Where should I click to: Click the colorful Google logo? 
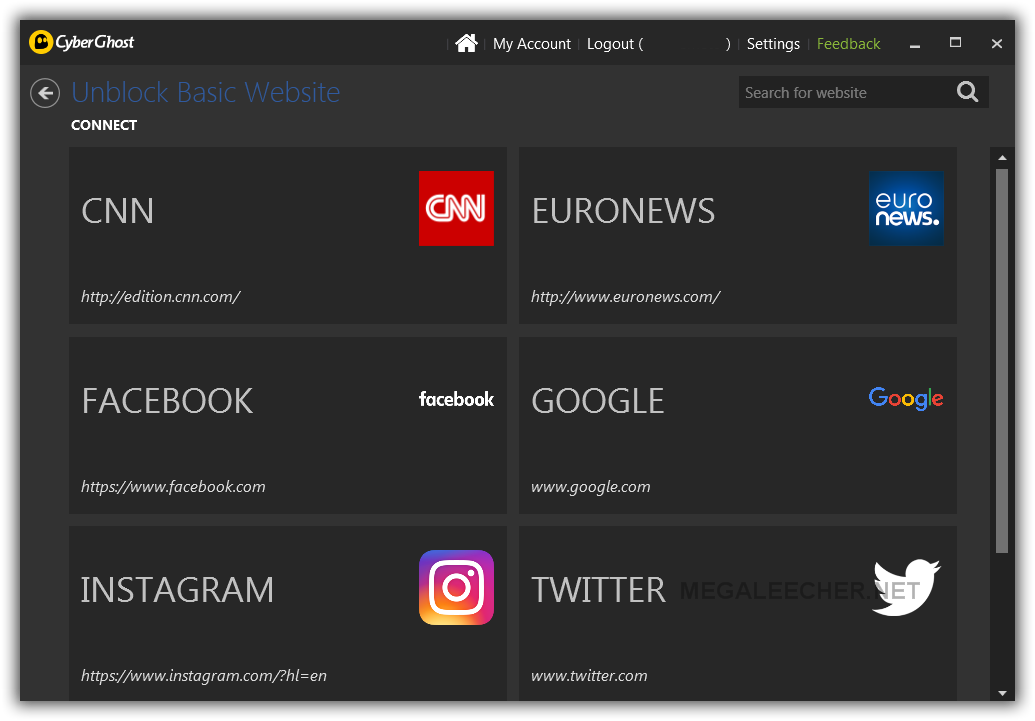(906, 398)
